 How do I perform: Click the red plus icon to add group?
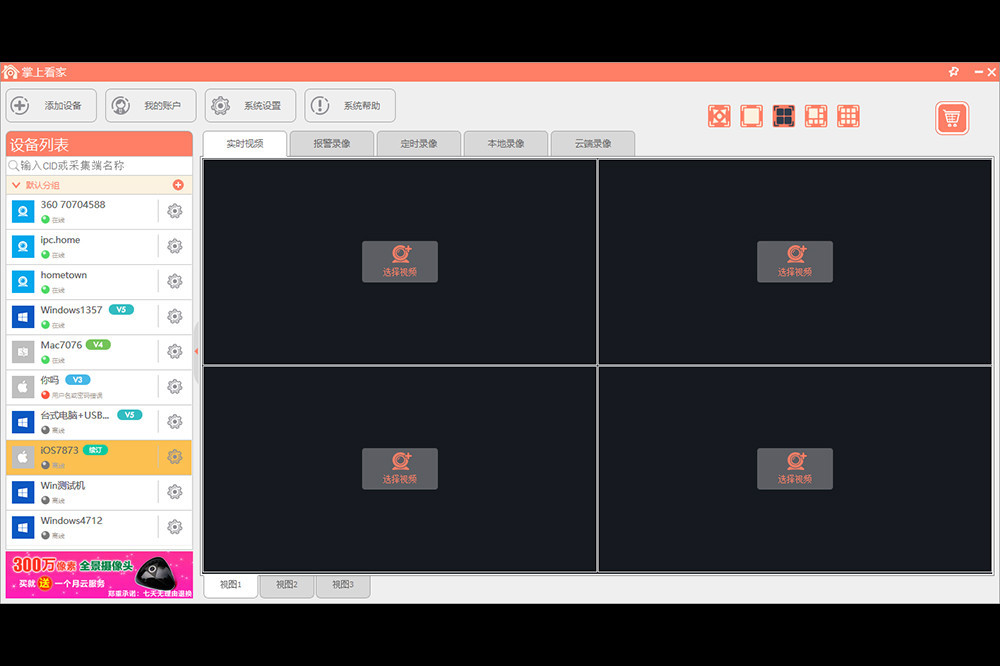[x=178, y=185]
